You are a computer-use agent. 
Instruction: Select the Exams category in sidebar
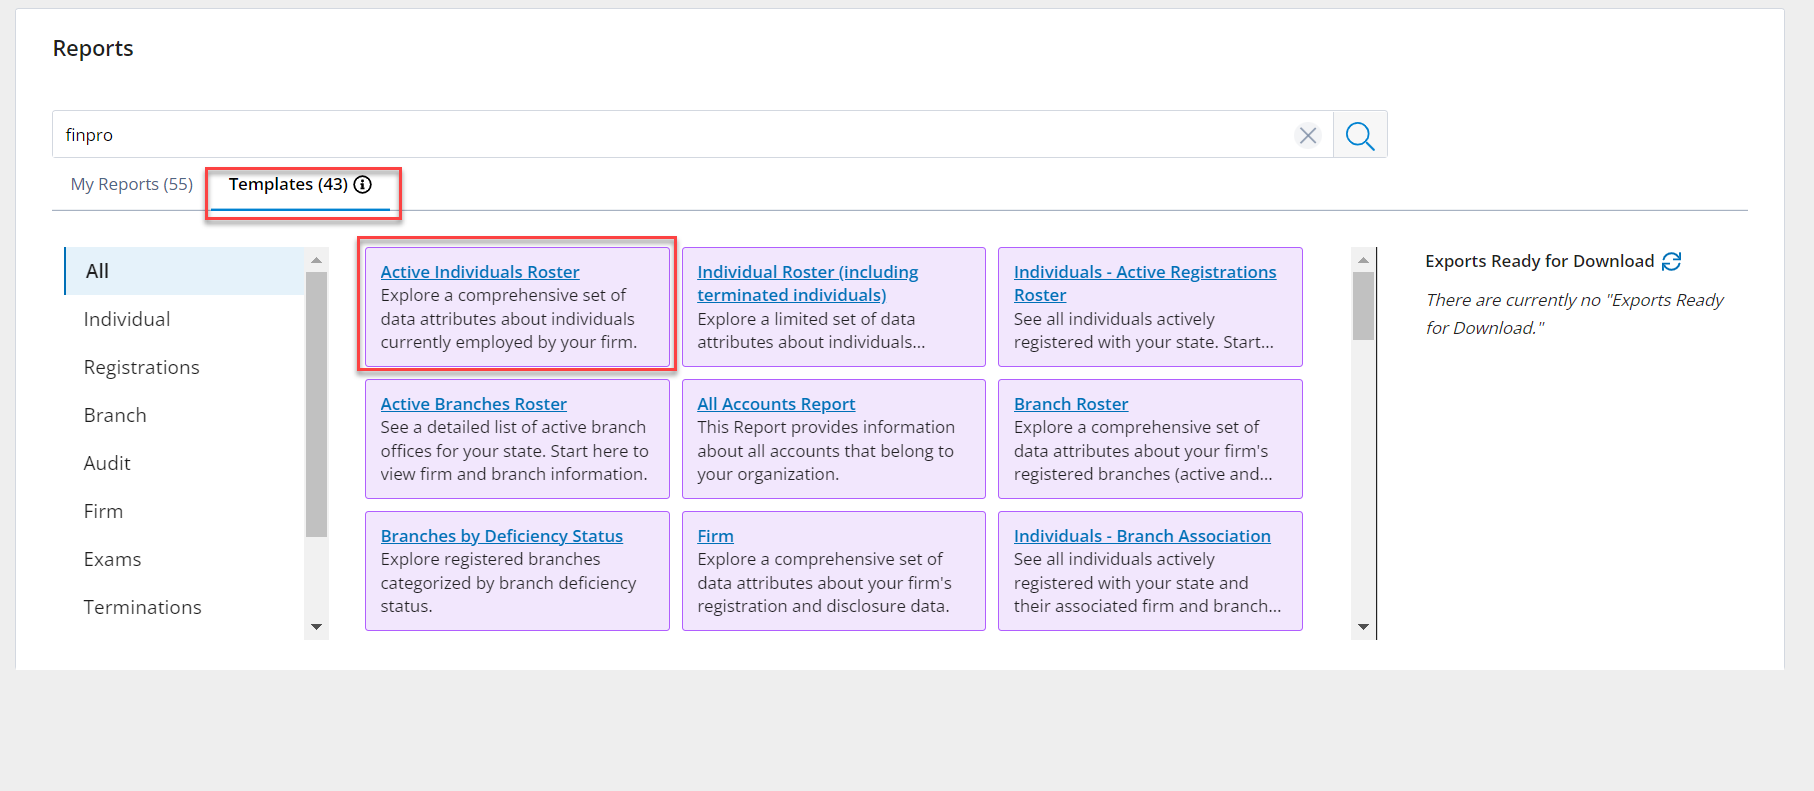[112, 560]
